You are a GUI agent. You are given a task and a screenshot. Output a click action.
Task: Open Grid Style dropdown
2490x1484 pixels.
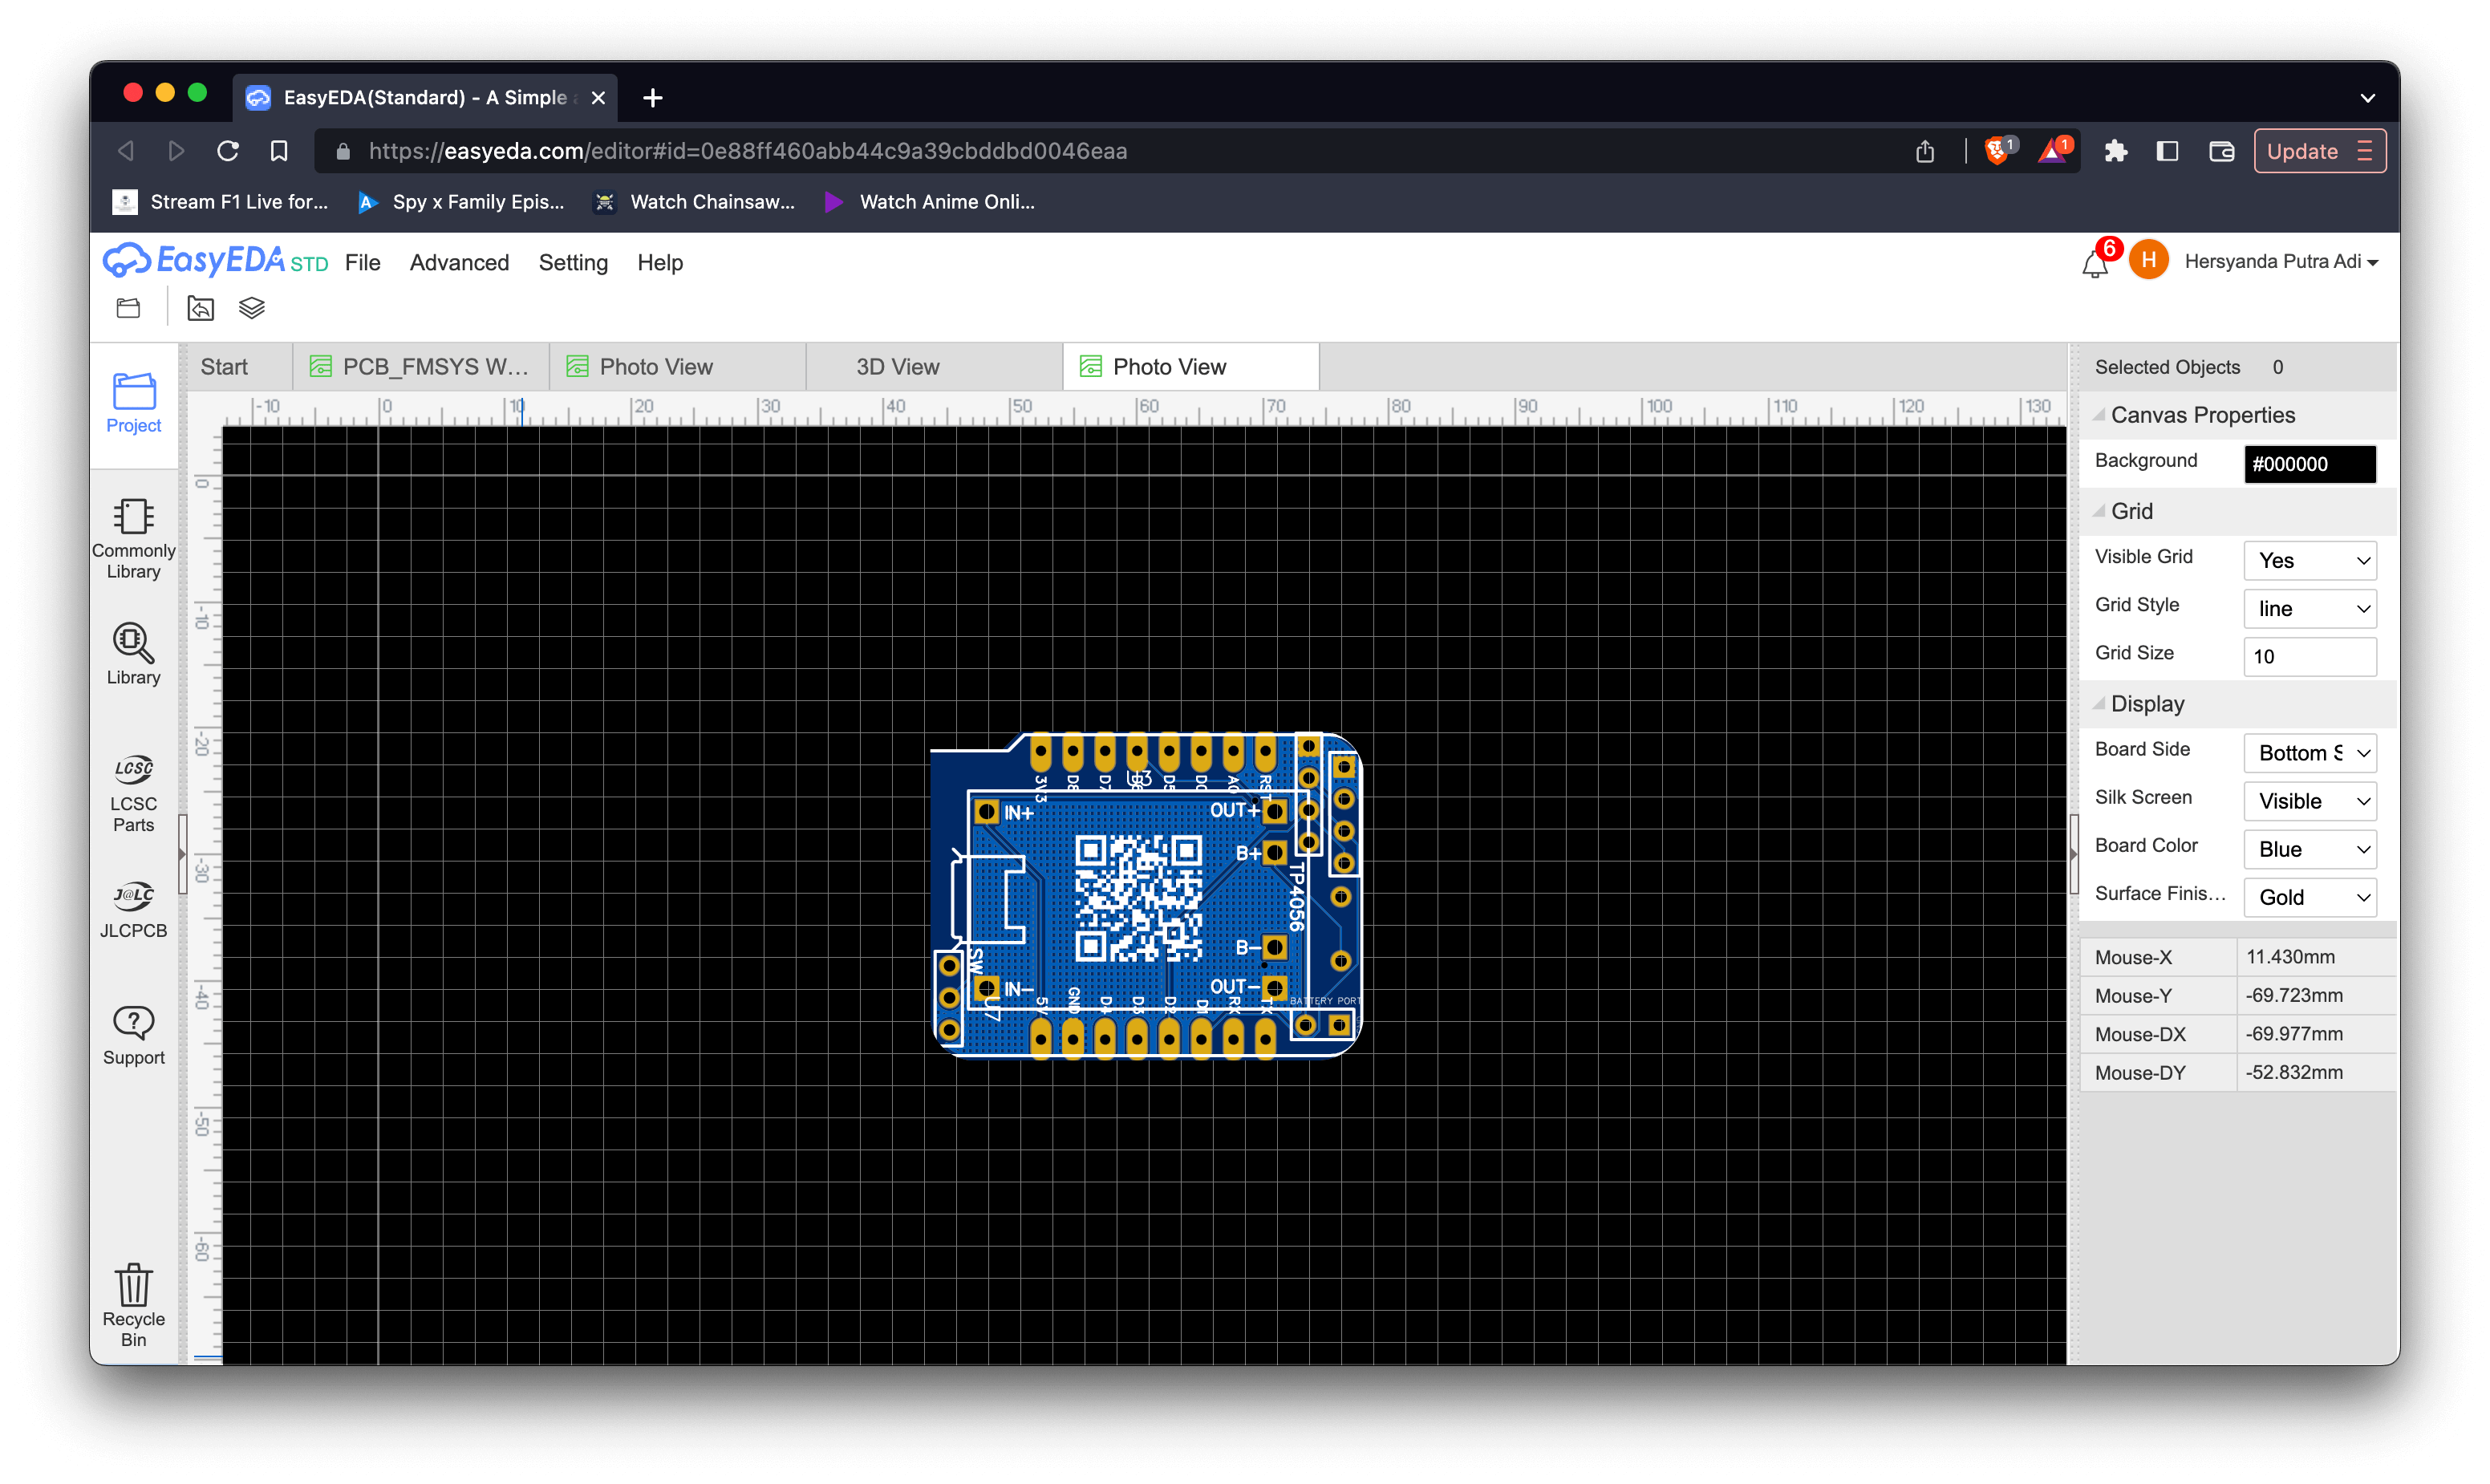coord(2309,608)
